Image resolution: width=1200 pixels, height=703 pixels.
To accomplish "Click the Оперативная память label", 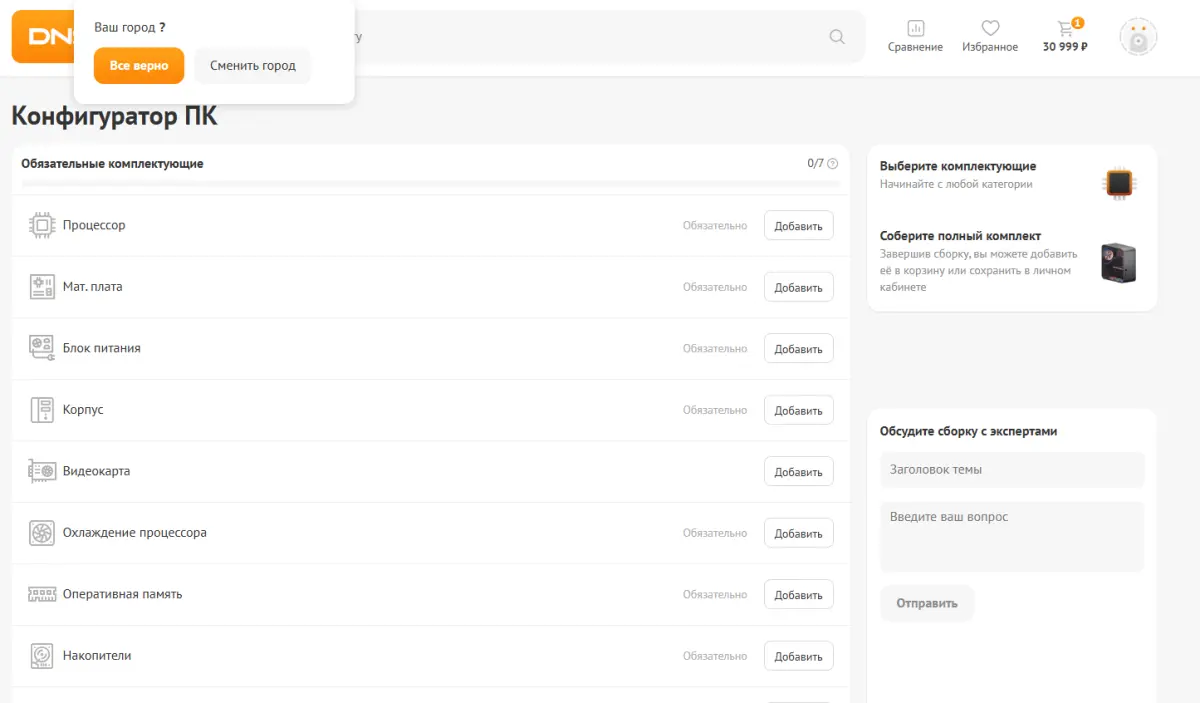I will pyautogui.click(x=123, y=594).
